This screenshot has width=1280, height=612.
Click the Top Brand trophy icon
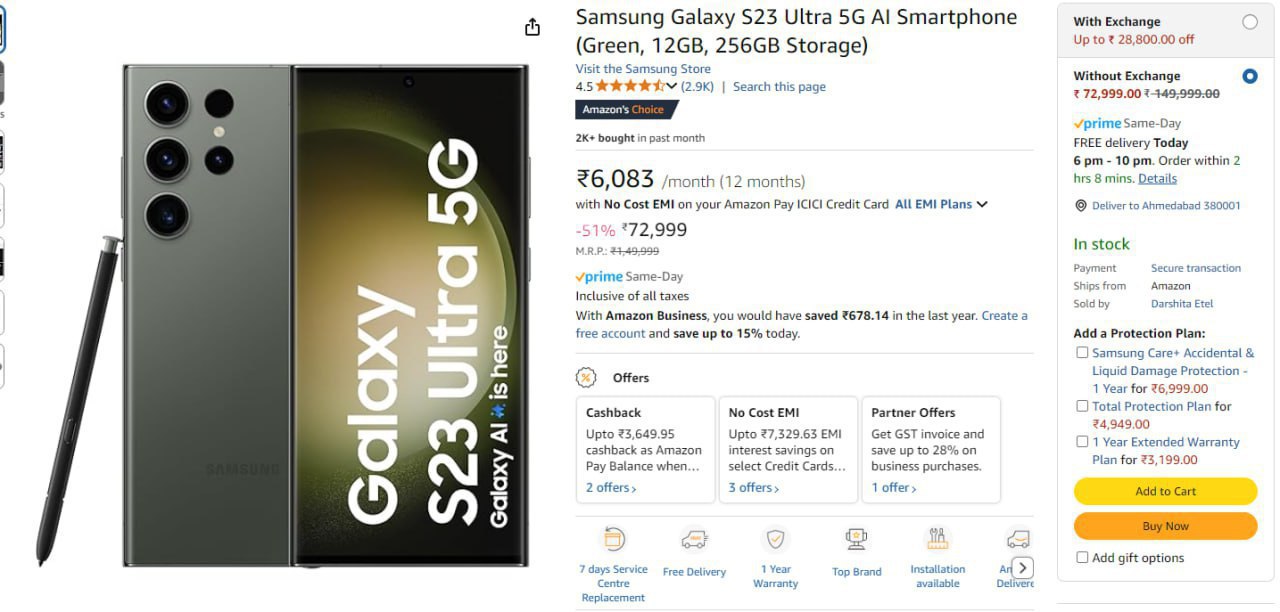click(856, 540)
